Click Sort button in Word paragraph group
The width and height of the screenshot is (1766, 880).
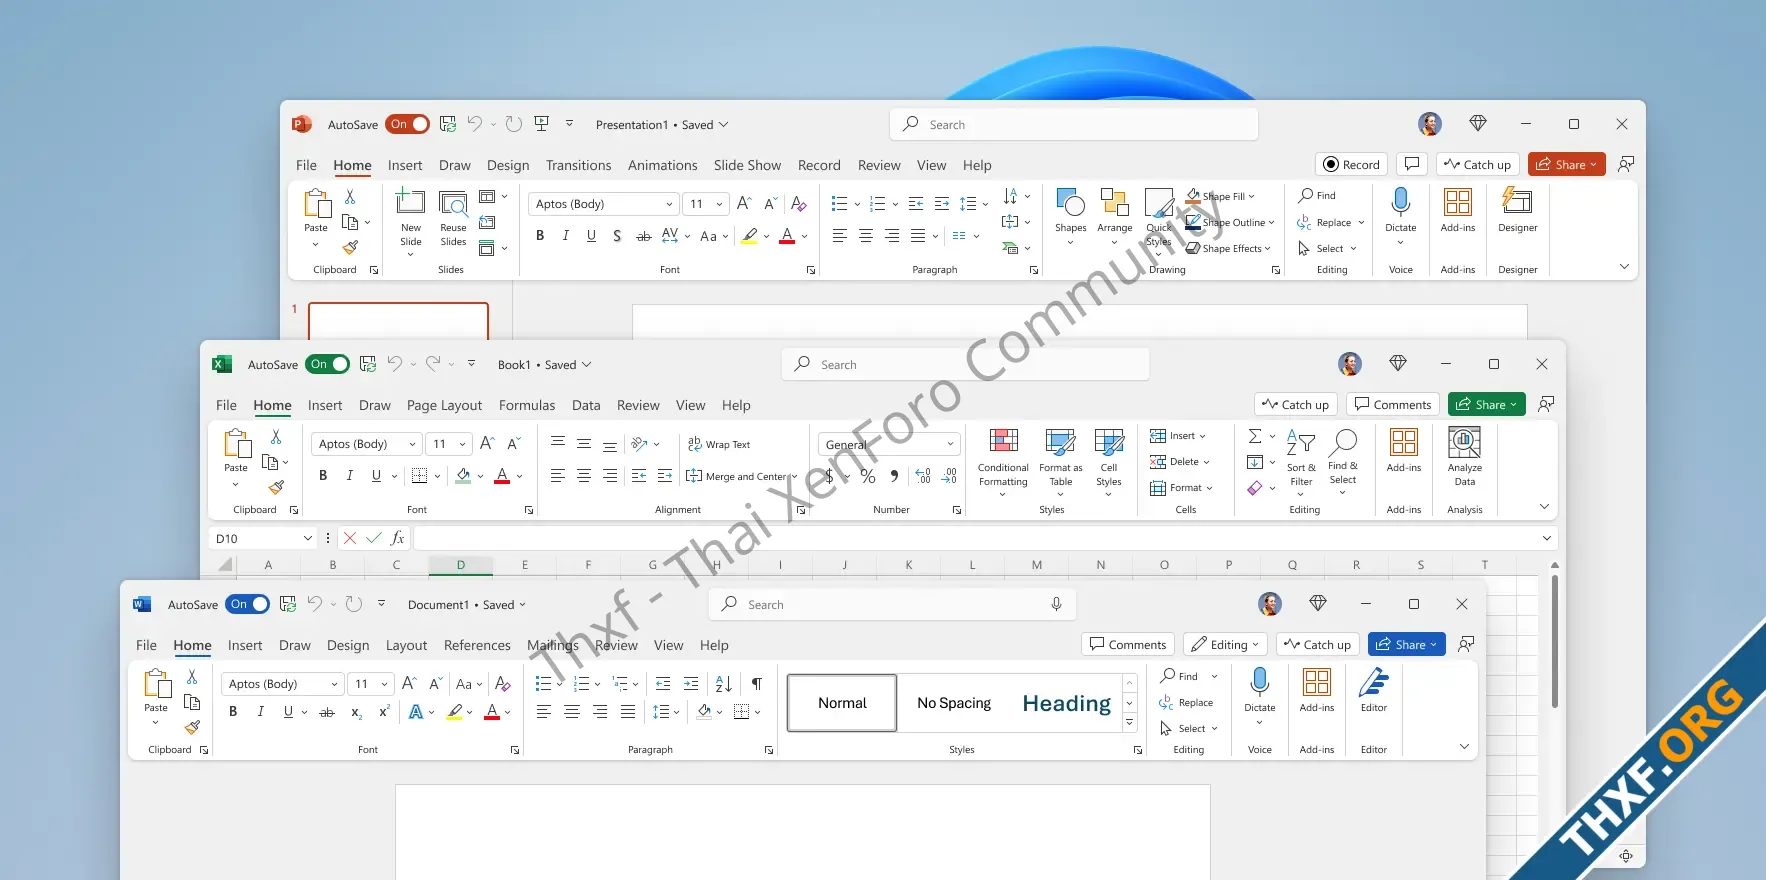coord(724,684)
